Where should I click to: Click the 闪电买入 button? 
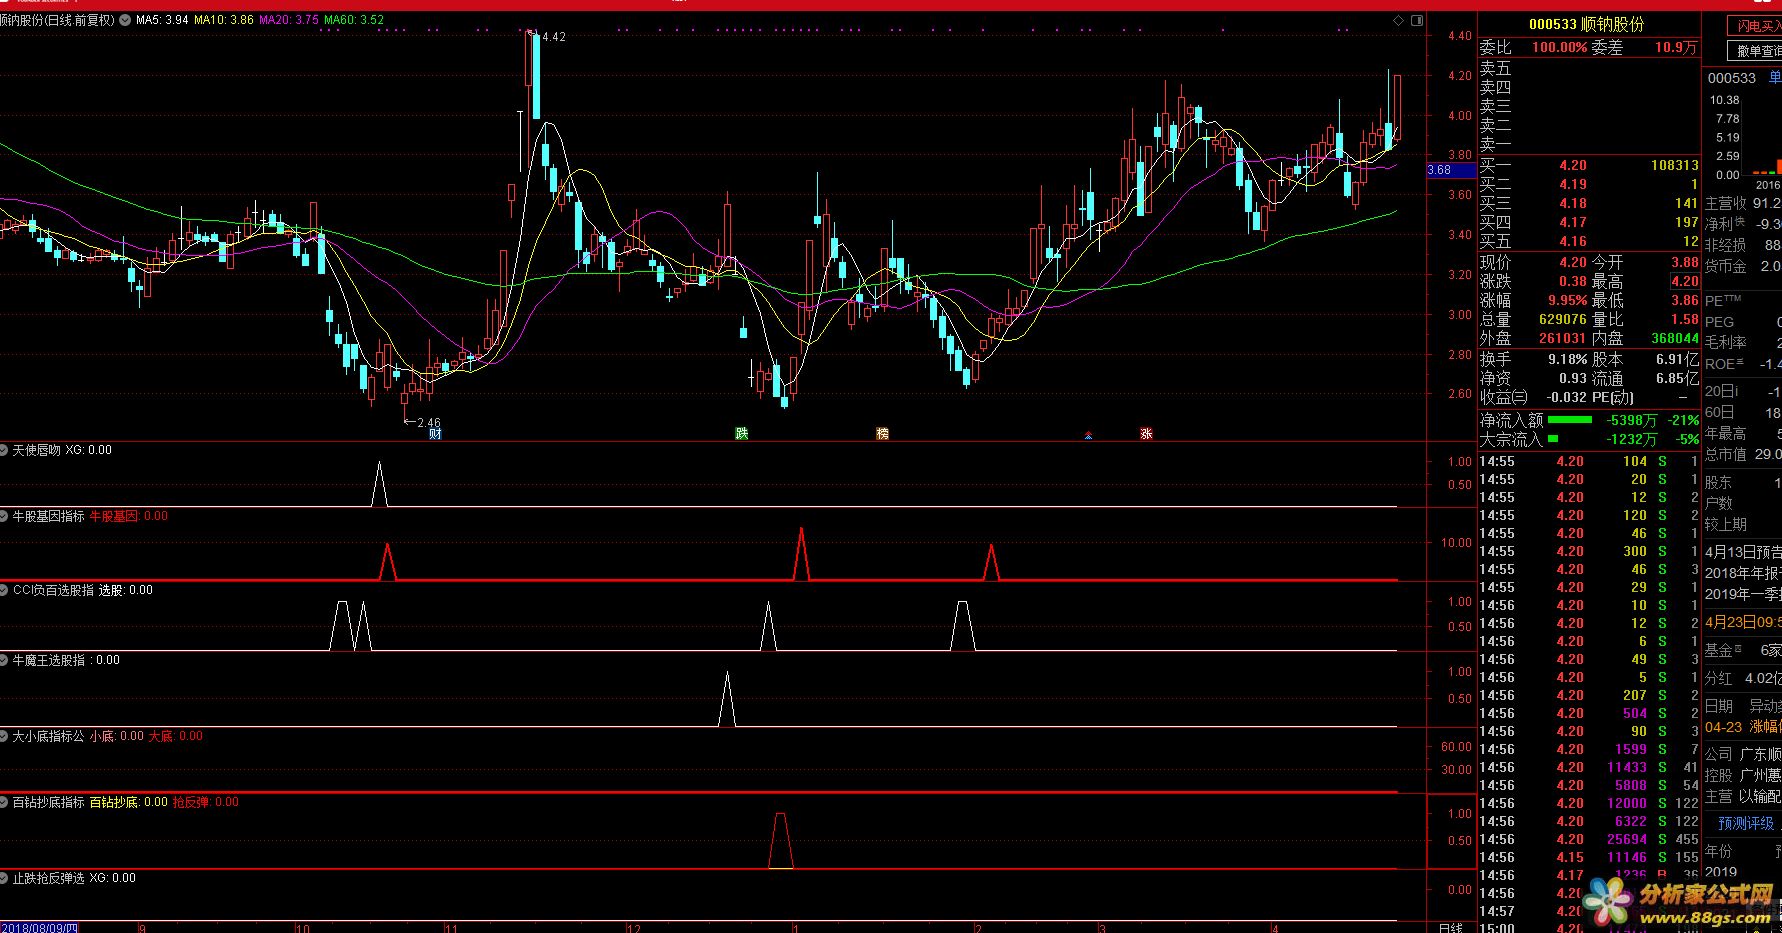(1756, 26)
